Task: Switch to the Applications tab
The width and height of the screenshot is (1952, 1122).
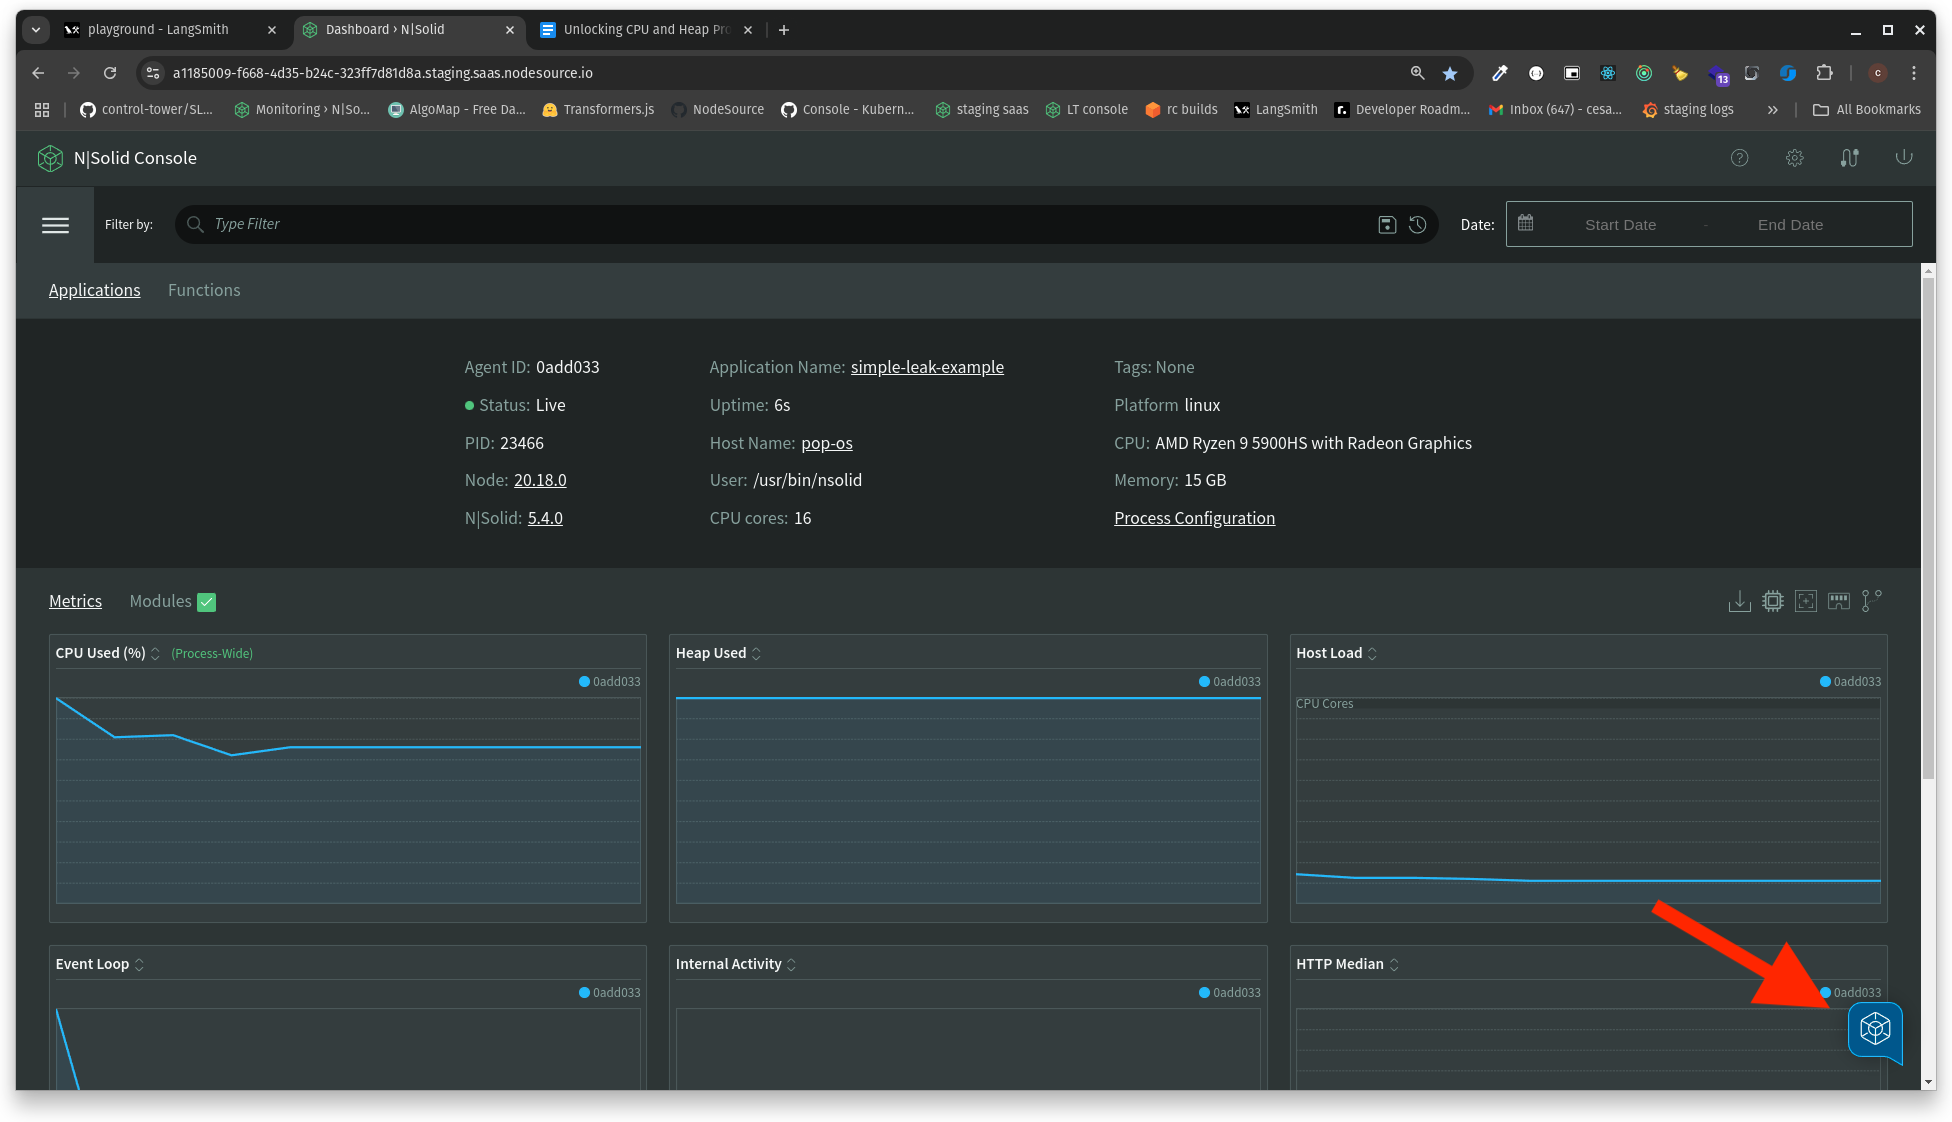Action: 94,290
